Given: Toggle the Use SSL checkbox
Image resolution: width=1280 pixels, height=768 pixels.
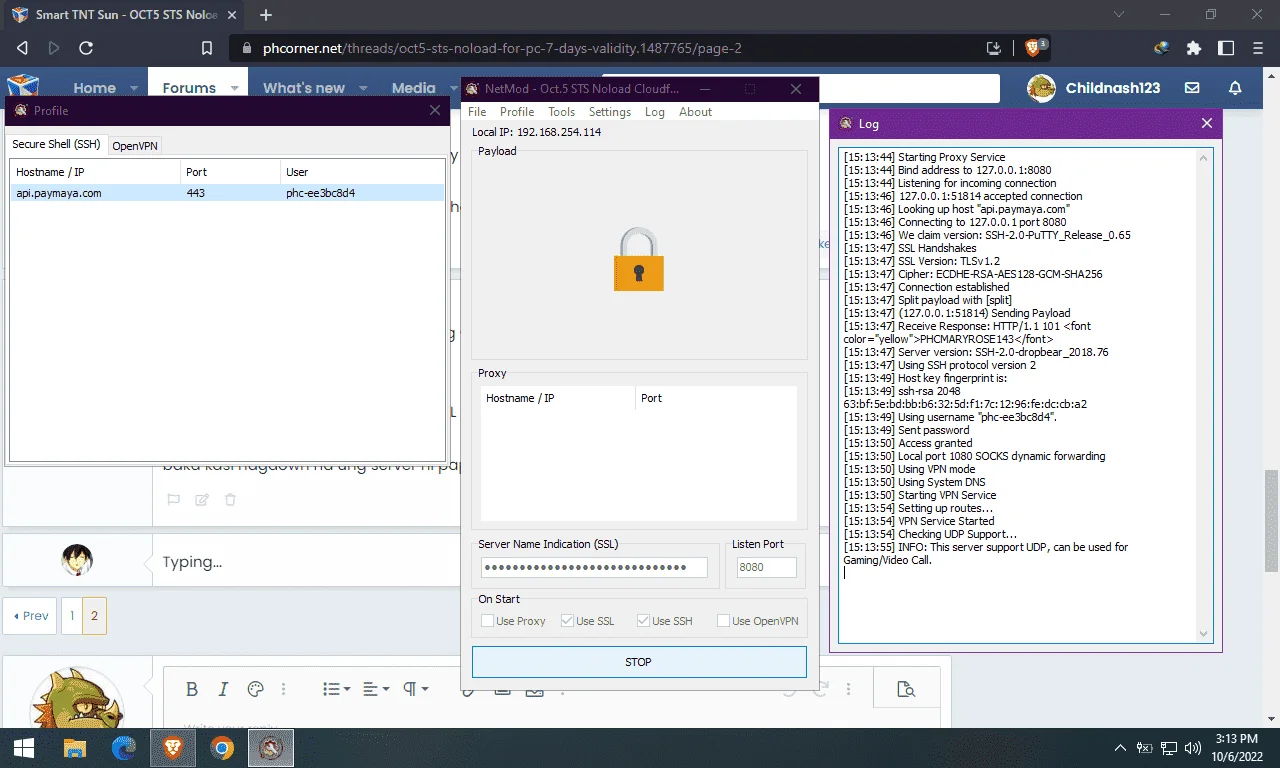Looking at the screenshot, I should [567, 621].
